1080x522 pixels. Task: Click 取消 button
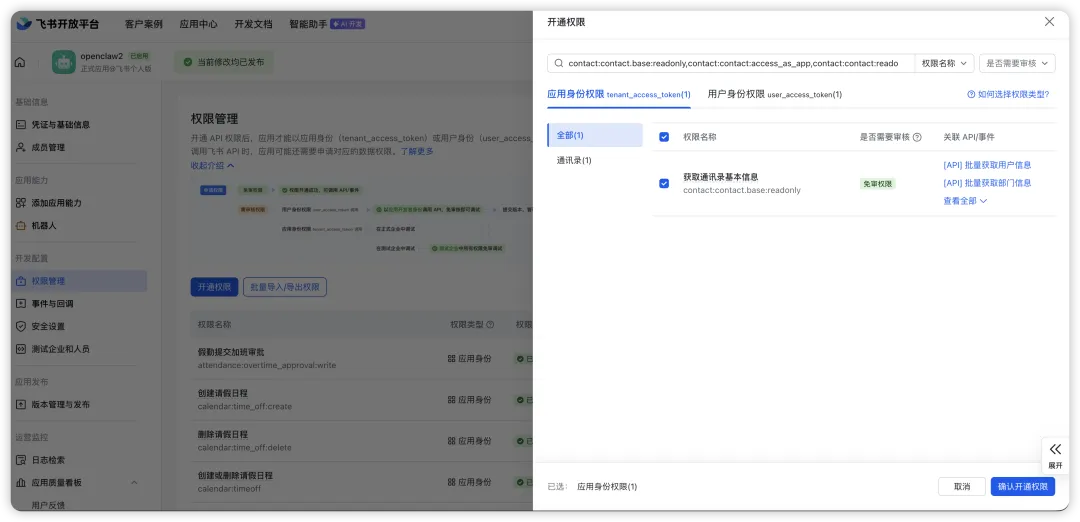tap(962, 486)
